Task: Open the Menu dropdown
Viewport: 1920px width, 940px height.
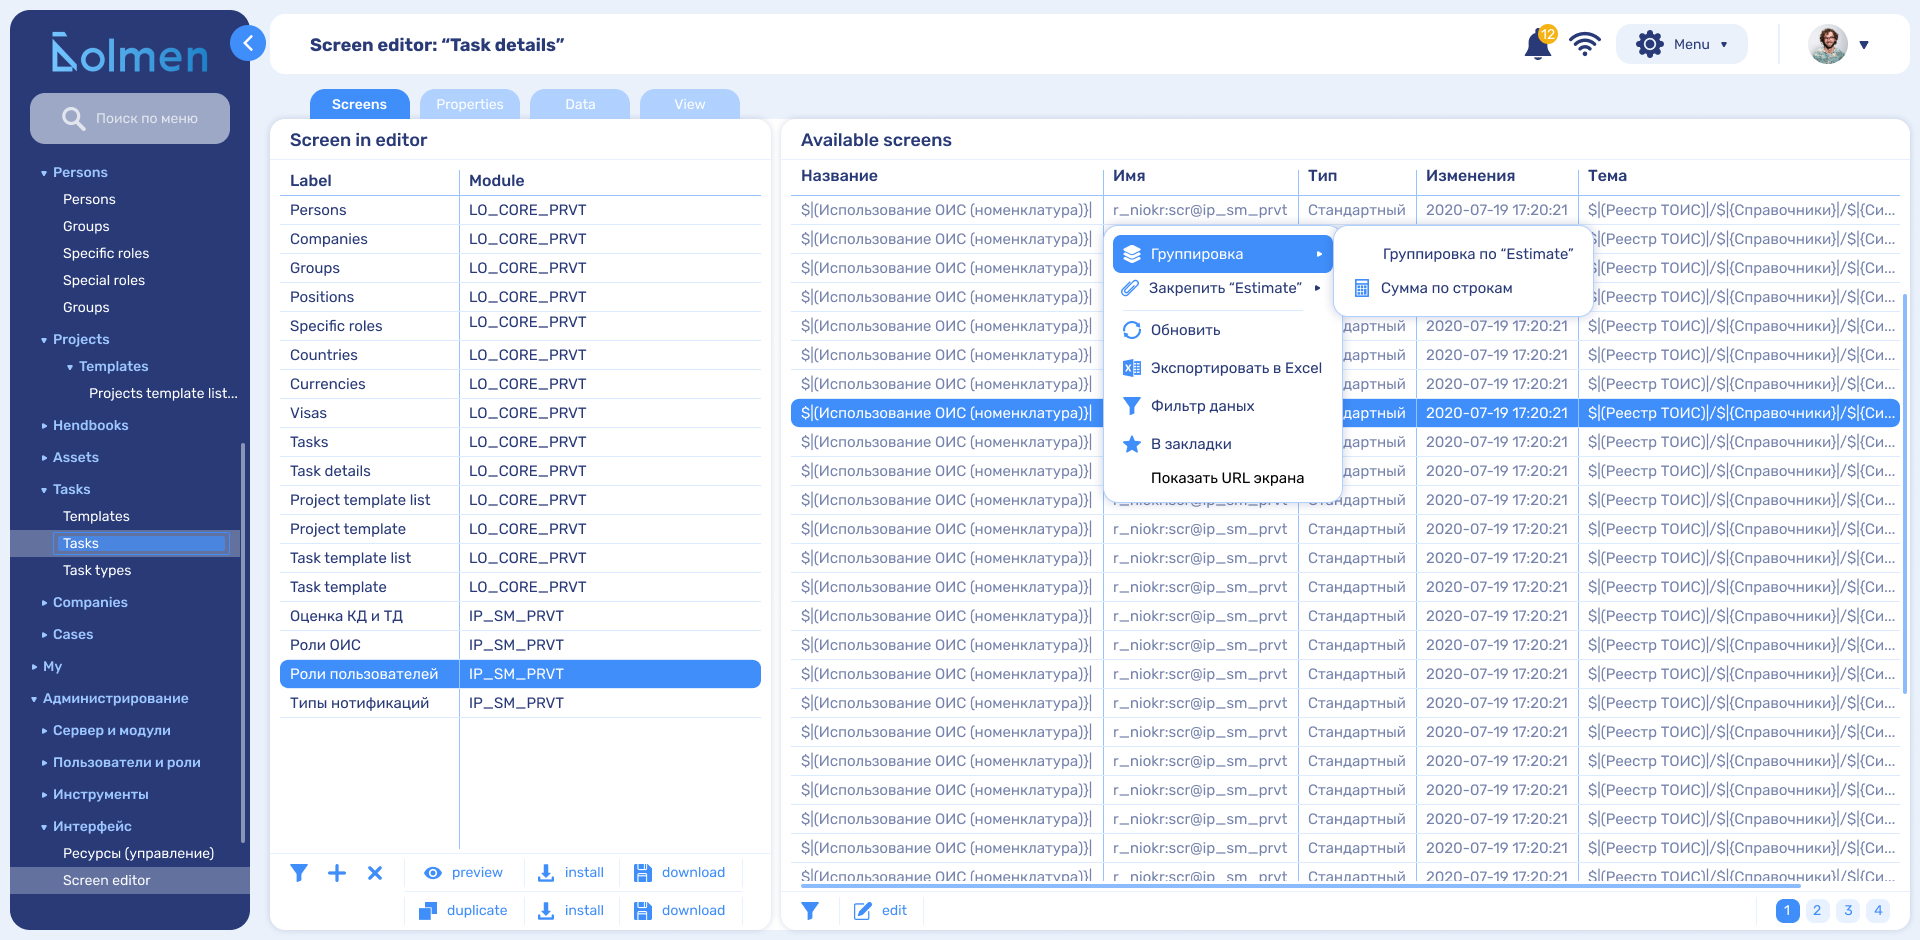Action: 1682,44
